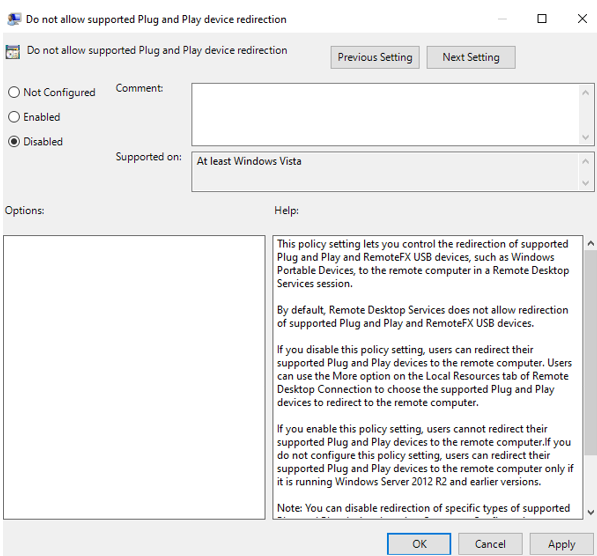Click Supported on box scroll down arrow
Screen dimensions: 597x556
[586, 183]
